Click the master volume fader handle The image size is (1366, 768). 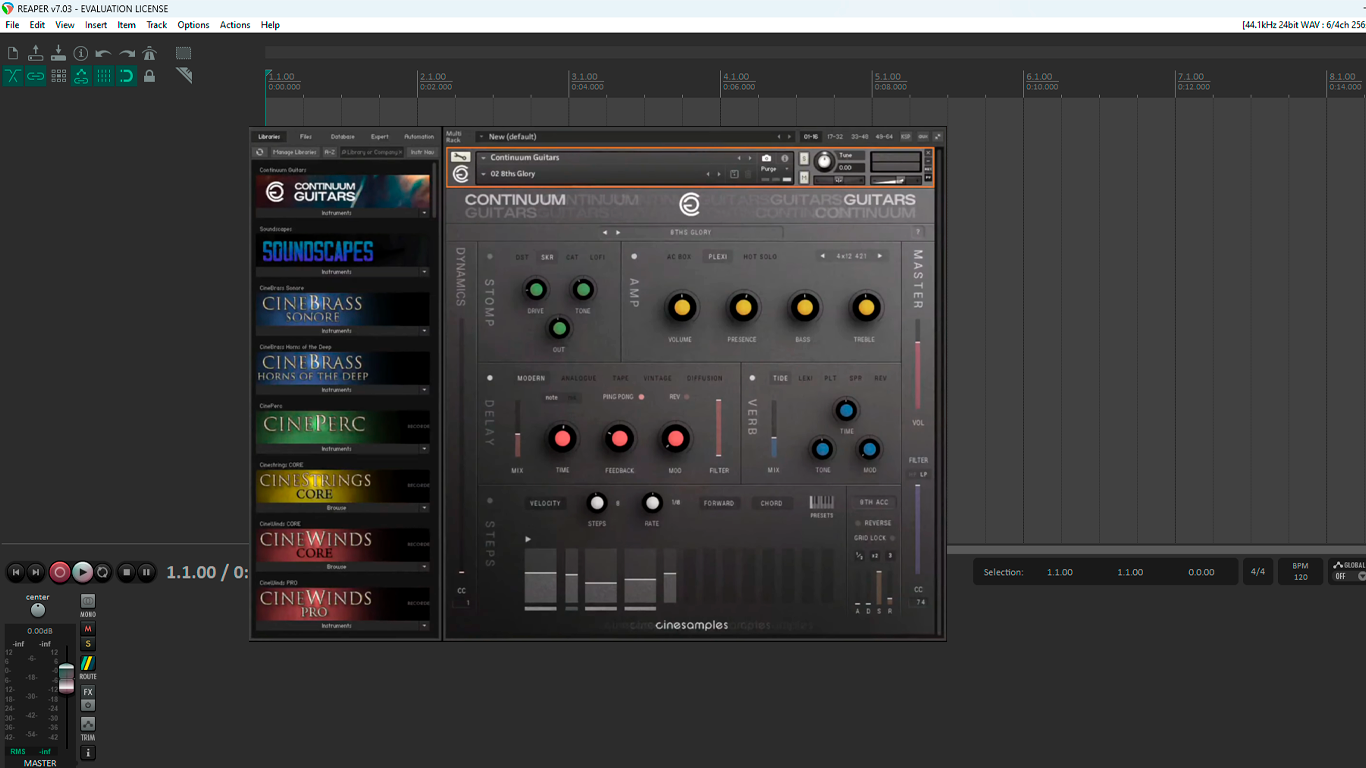tap(66, 679)
